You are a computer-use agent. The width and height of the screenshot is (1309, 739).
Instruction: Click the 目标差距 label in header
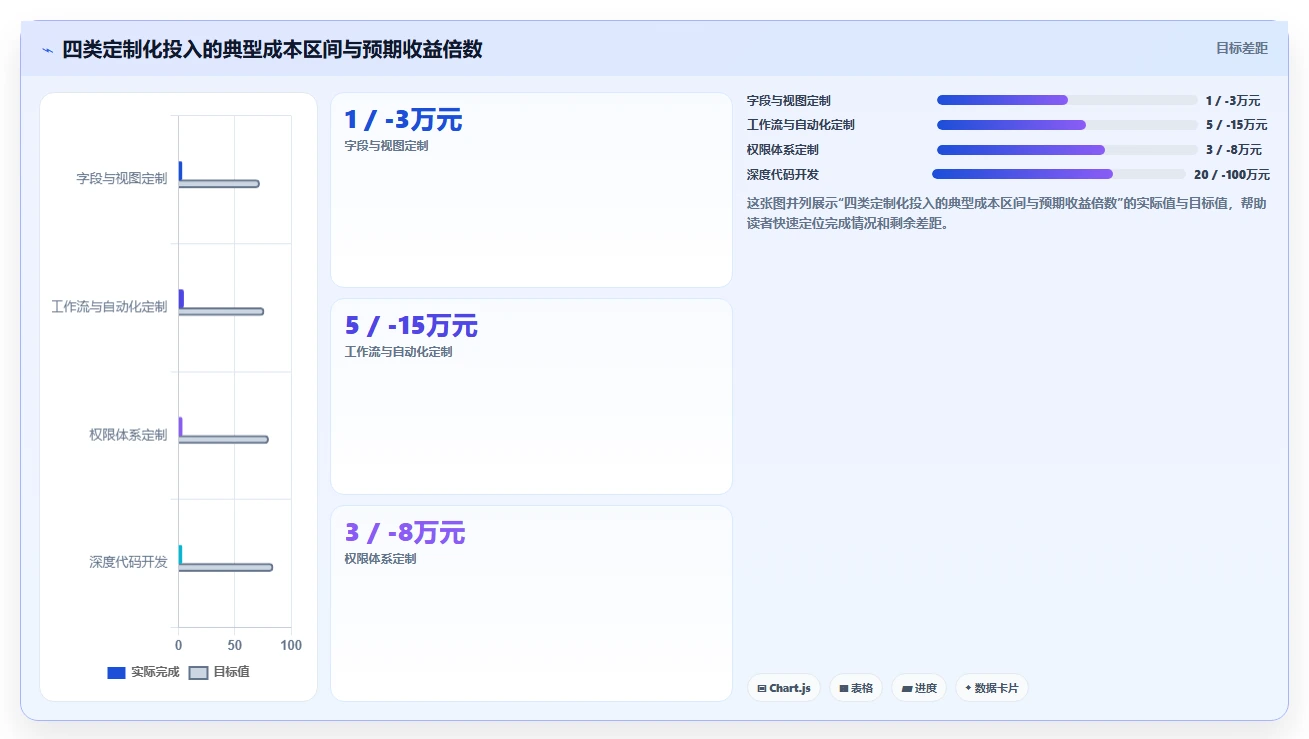coord(1242,48)
